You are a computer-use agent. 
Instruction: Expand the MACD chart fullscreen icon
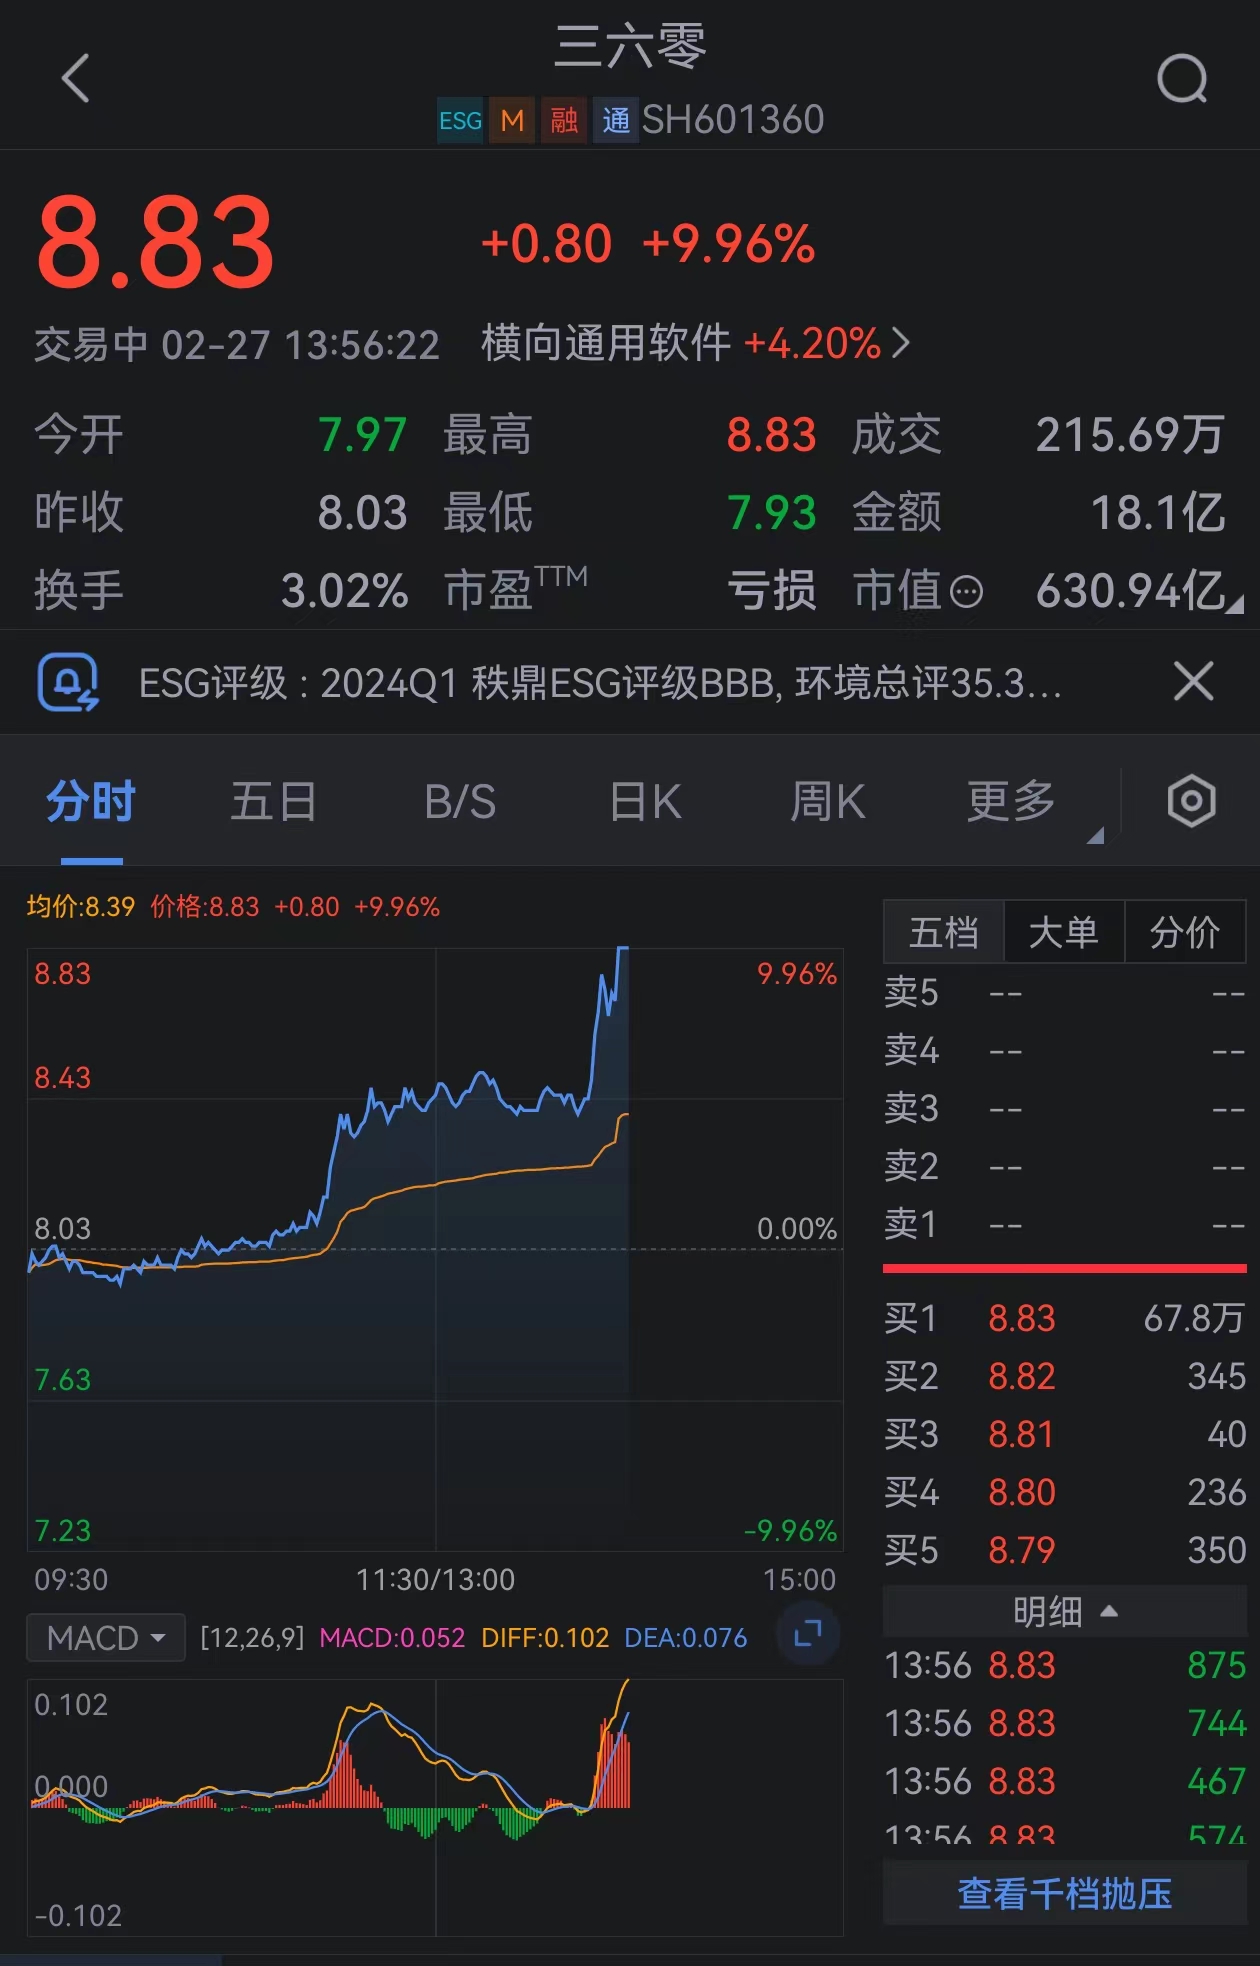tap(807, 1633)
